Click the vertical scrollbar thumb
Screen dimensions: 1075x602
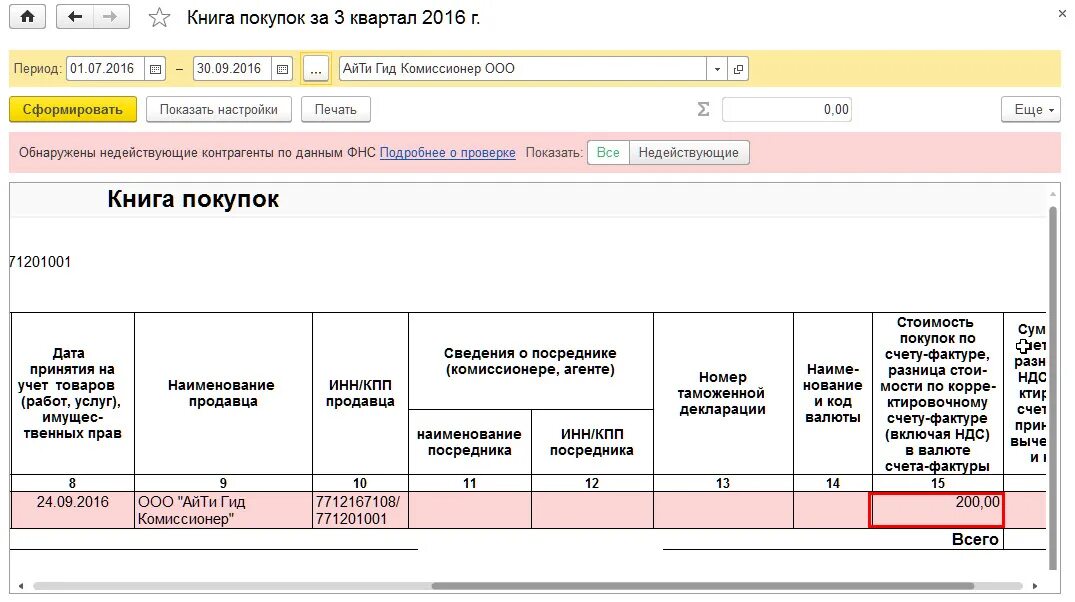1054,387
